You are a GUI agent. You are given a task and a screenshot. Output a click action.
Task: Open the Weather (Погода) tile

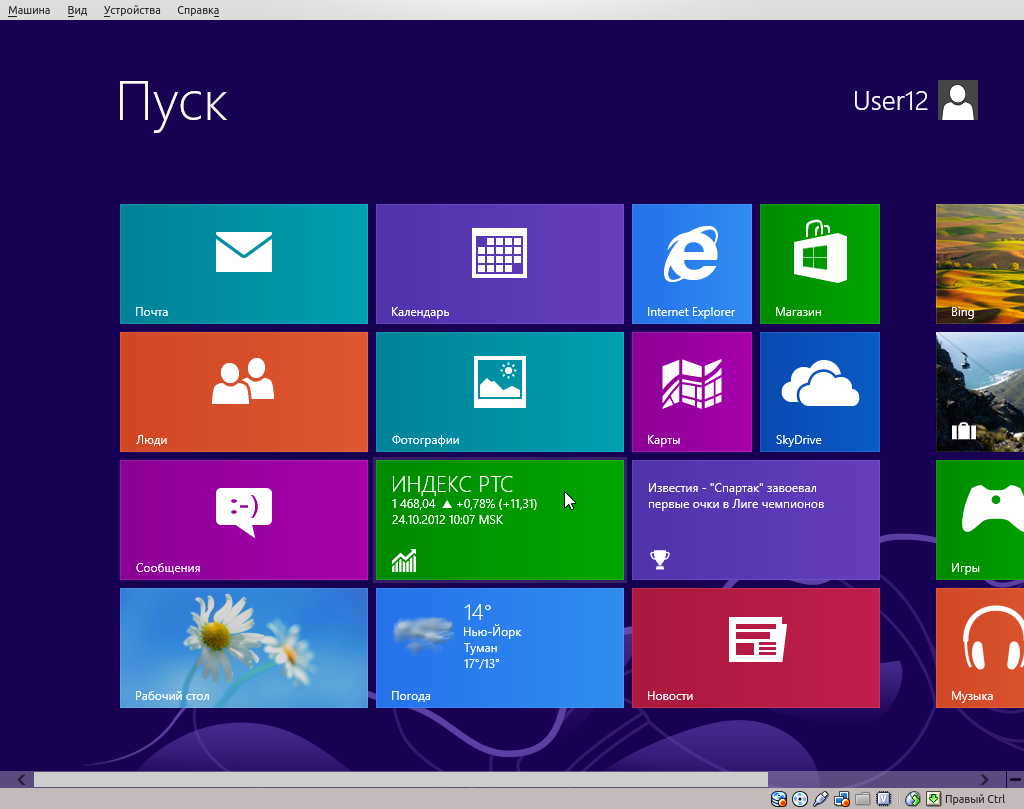(x=499, y=648)
